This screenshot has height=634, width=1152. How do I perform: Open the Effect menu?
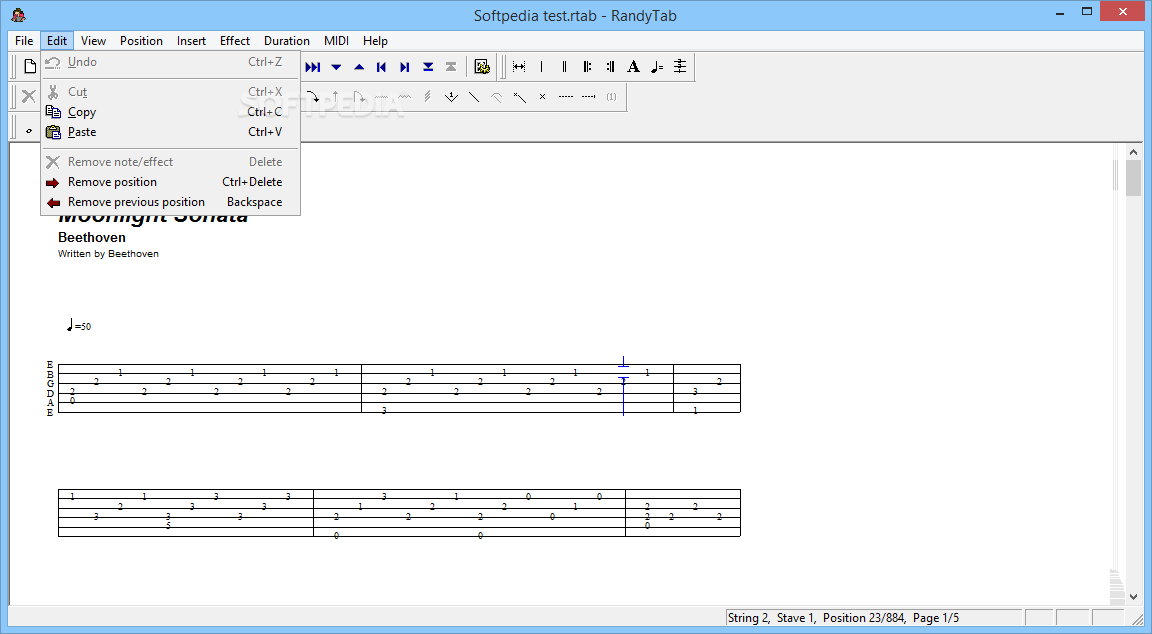coord(235,40)
